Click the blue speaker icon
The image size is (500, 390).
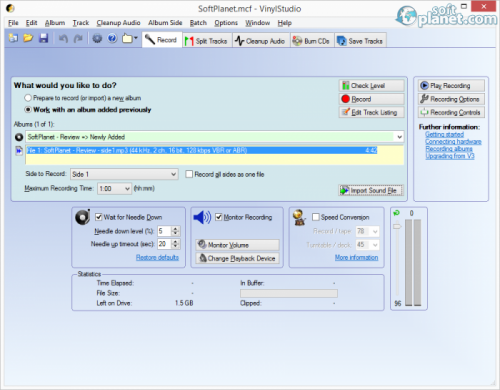point(202,218)
